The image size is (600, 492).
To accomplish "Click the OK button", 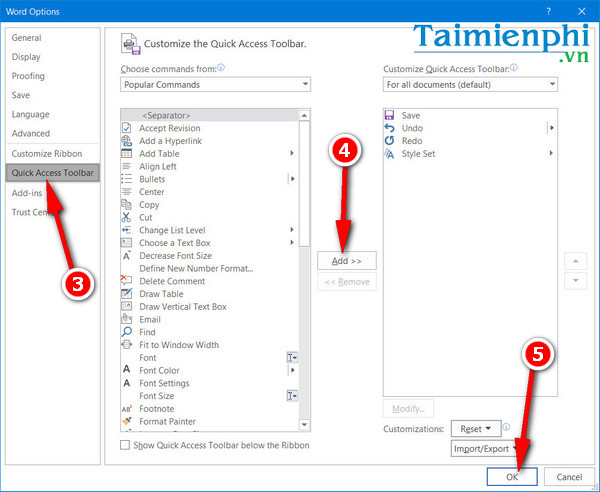I will tap(512, 477).
